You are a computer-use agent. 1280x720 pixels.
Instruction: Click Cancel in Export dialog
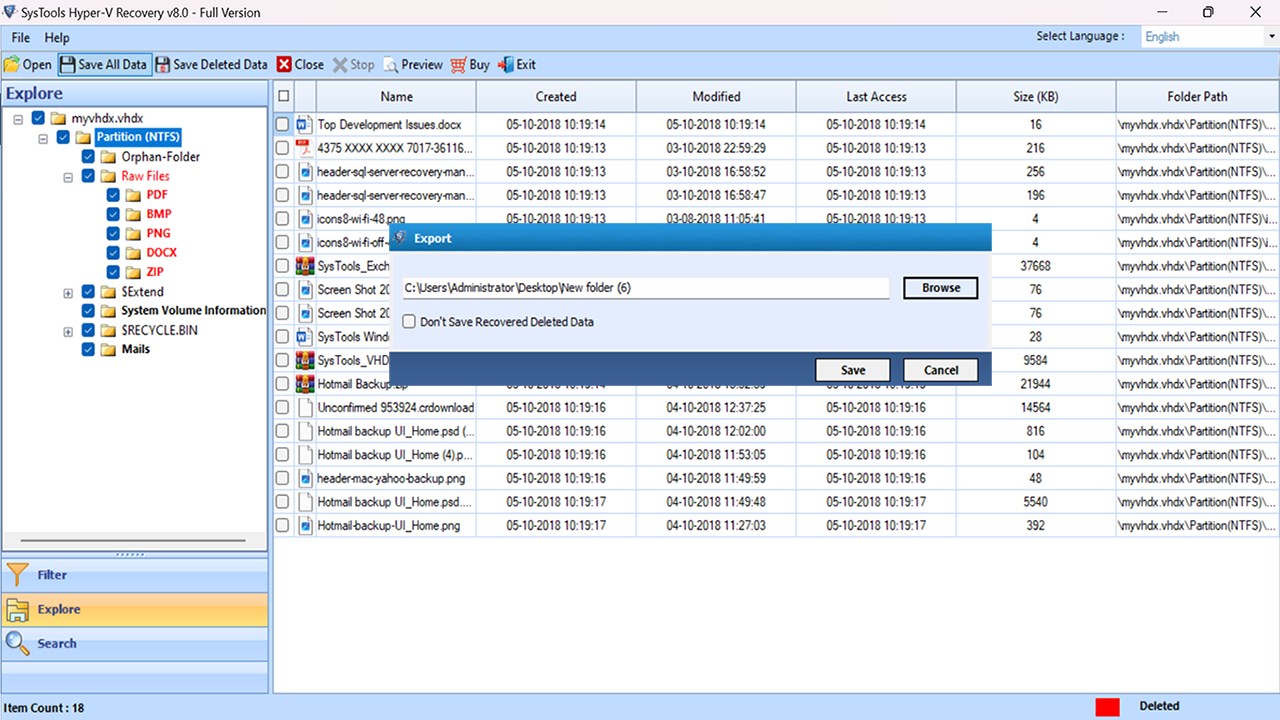coord(940,370)
